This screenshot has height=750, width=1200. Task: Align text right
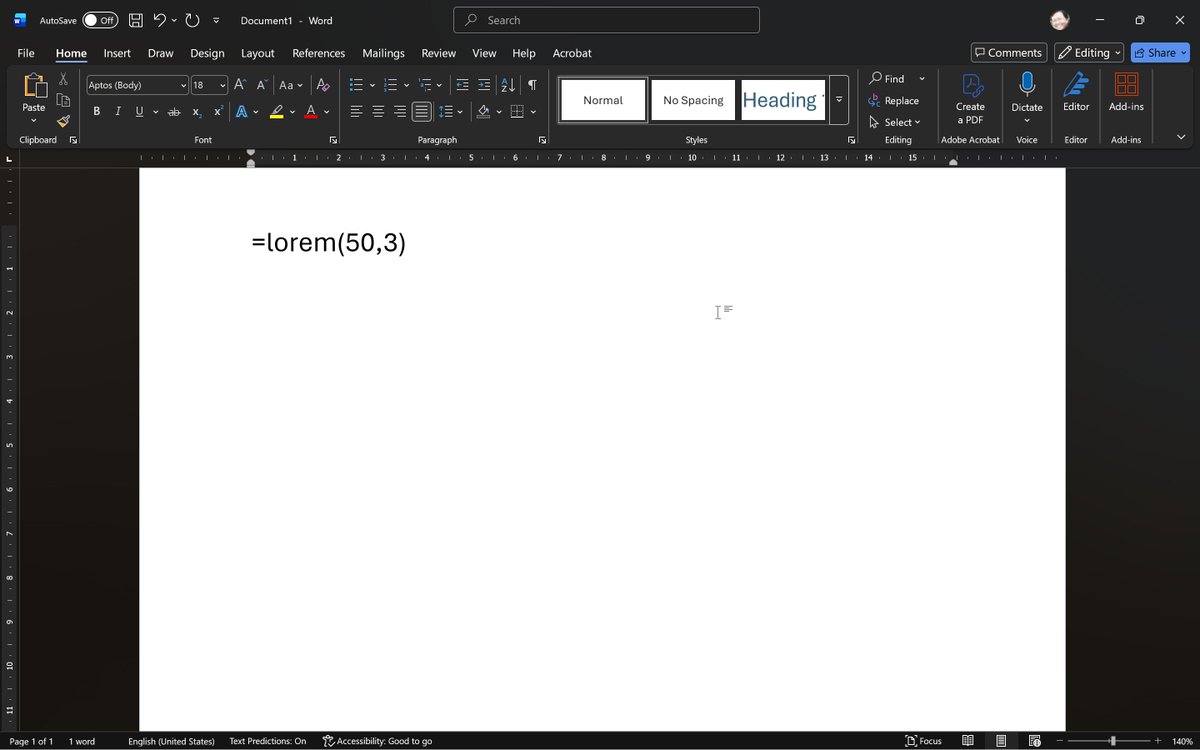(400, 111)
